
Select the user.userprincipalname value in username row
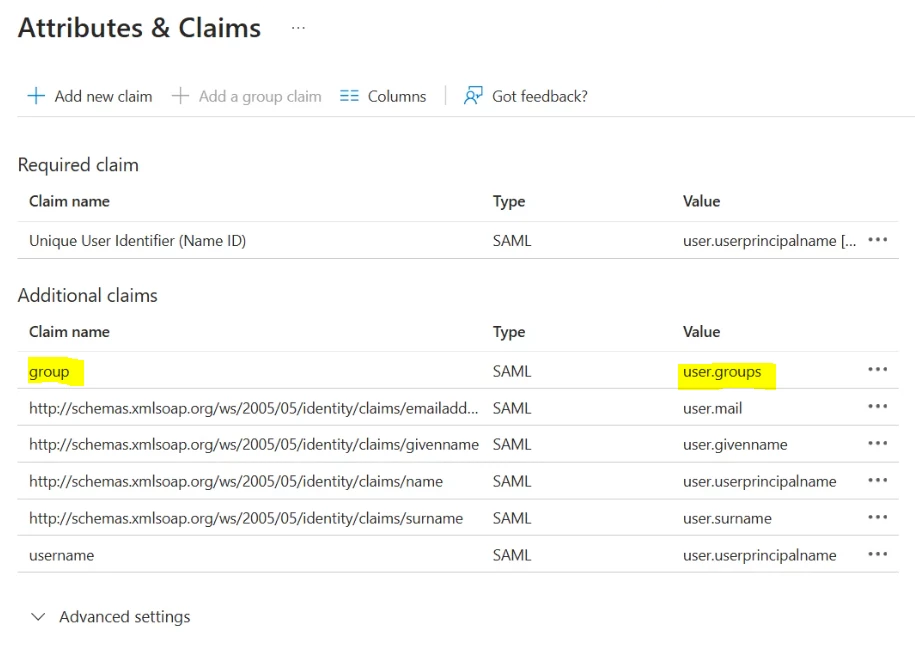coord(760,555)
